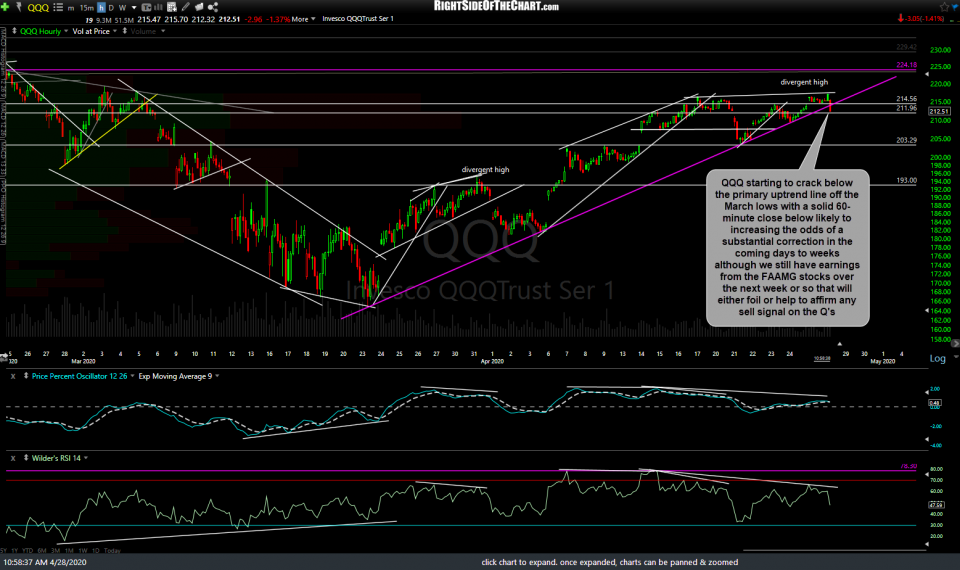Click the Today range button at bottom

coord(112,550)
